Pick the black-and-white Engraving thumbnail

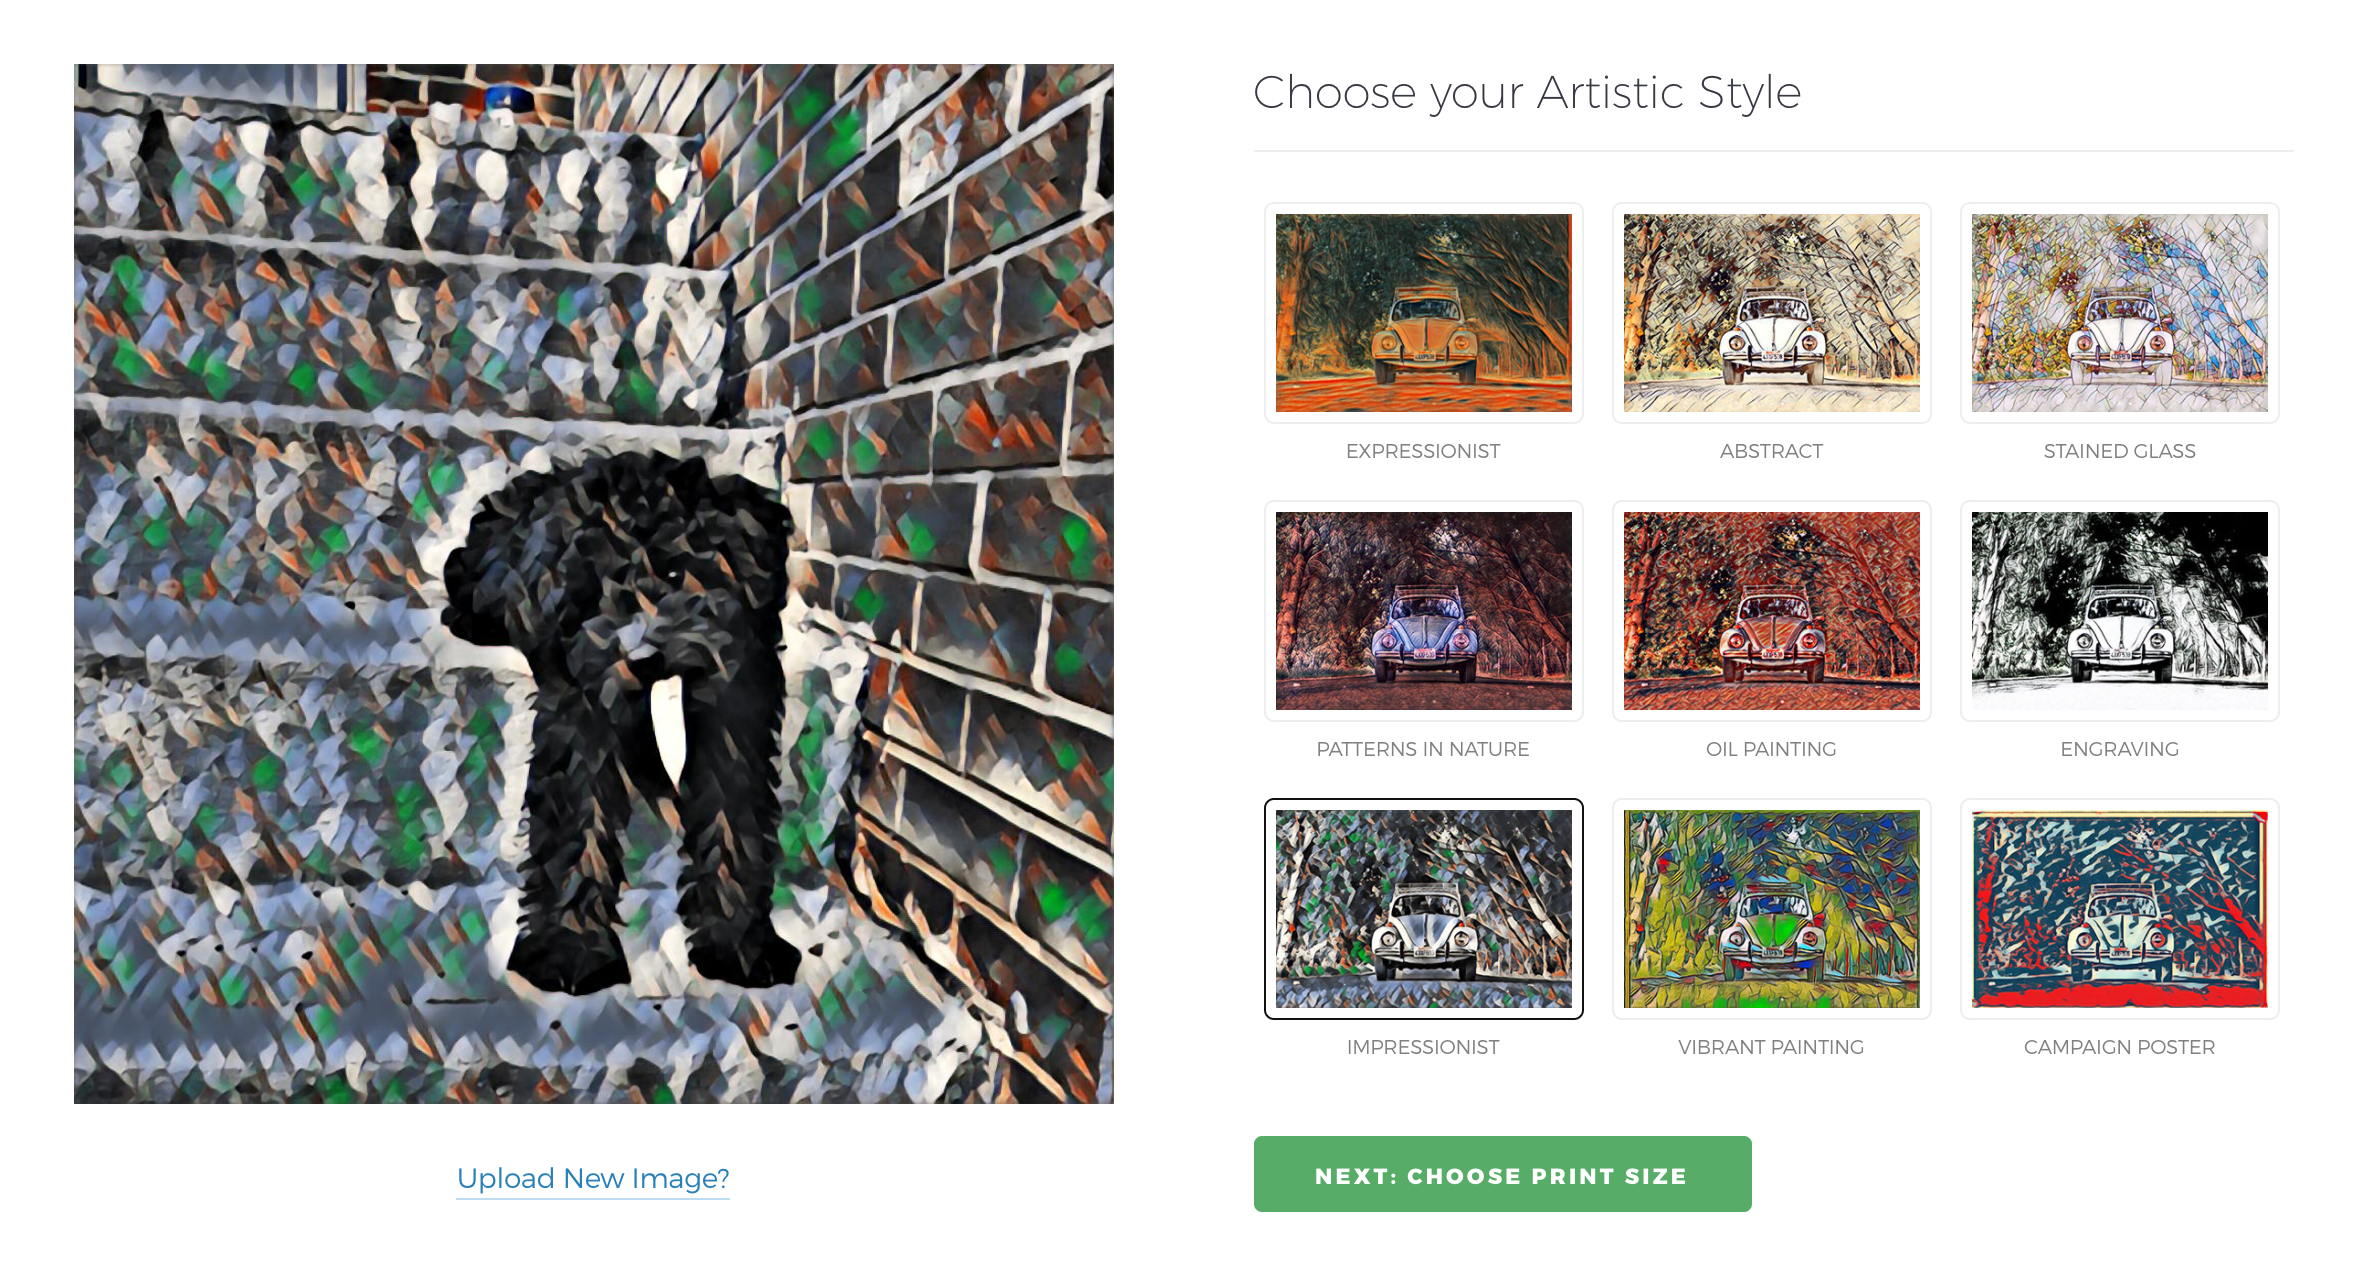[2119, 610]
